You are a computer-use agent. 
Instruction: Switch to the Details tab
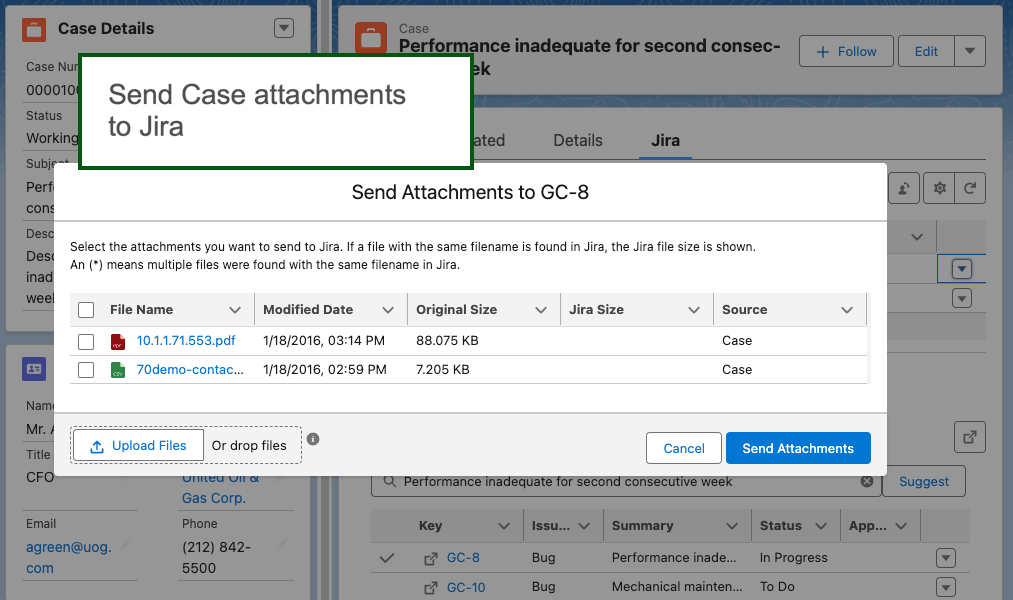pyautogui.click(x=578, y=140)
